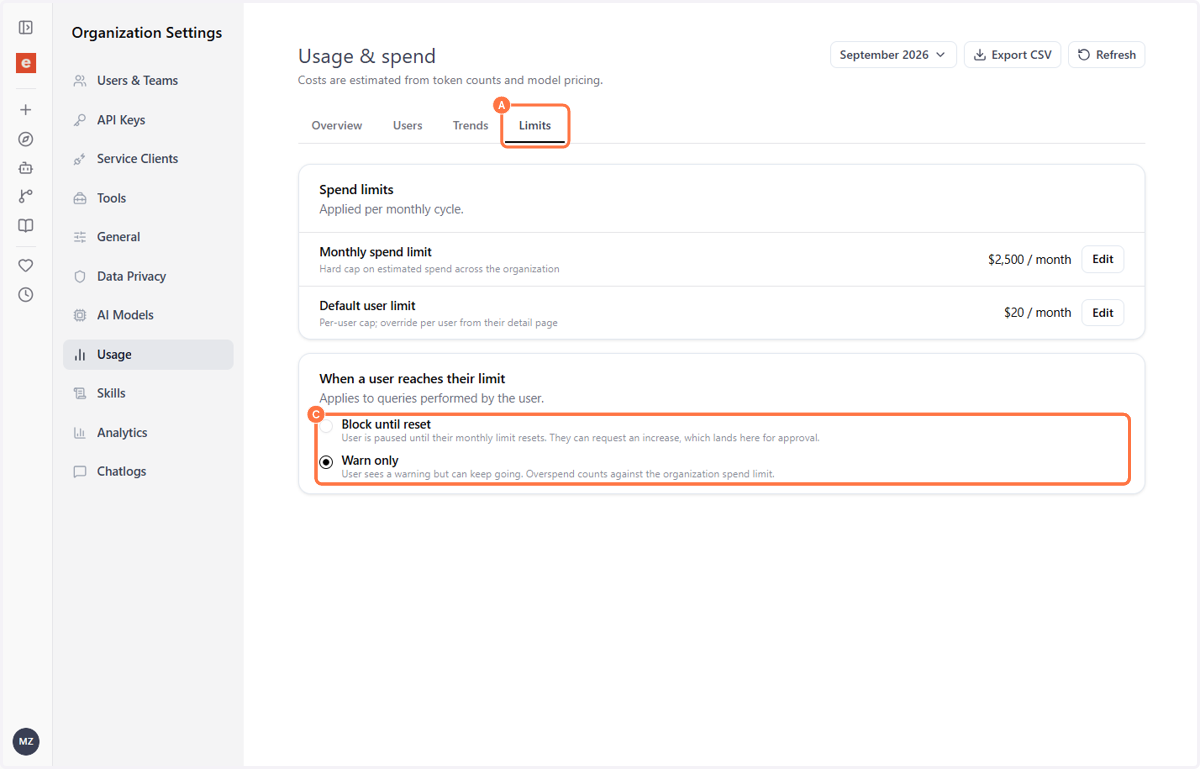Open the robot agents icon
Viewport: 1200px width, 769px height.
(x=26, y=168)
